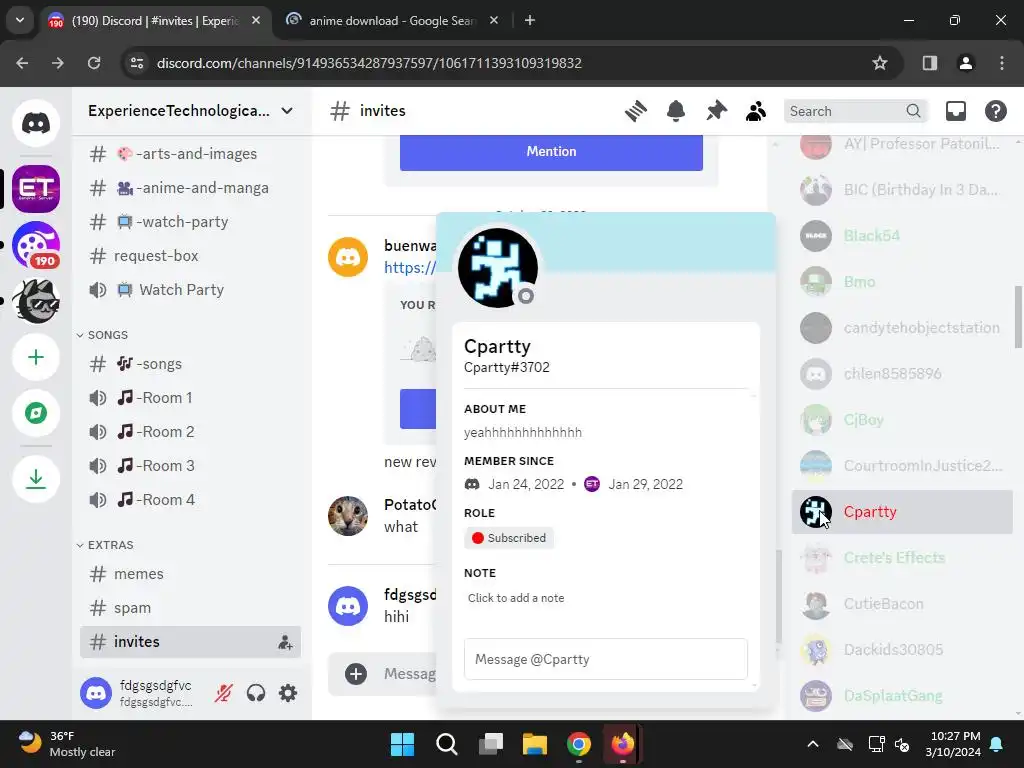
Task: Open the Threads icon in channel header
Action: [x=635, y=111]
